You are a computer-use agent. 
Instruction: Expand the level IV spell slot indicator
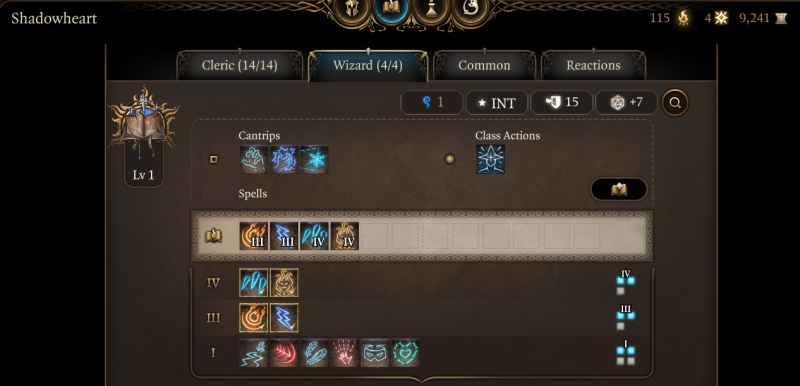tap(626, 282)
